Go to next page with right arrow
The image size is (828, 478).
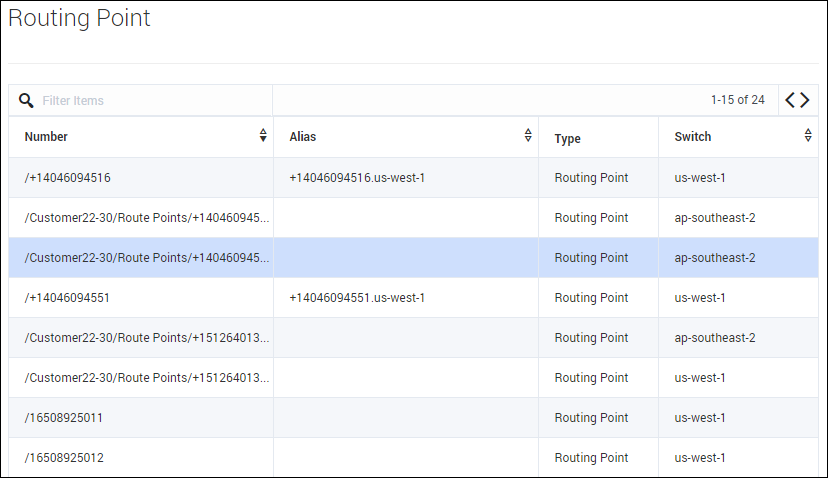pos(805,100)
